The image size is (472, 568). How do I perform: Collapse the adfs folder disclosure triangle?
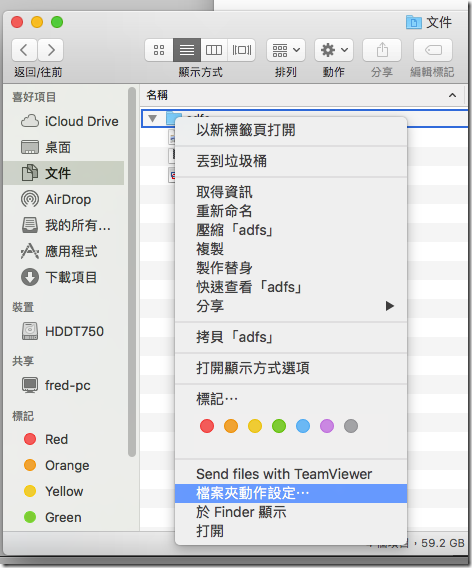(153, 118)
